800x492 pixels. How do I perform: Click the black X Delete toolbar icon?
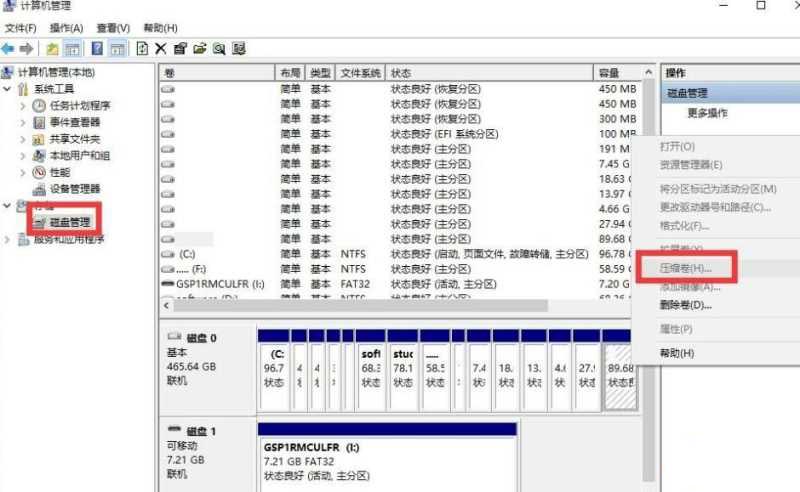[161, 48]
